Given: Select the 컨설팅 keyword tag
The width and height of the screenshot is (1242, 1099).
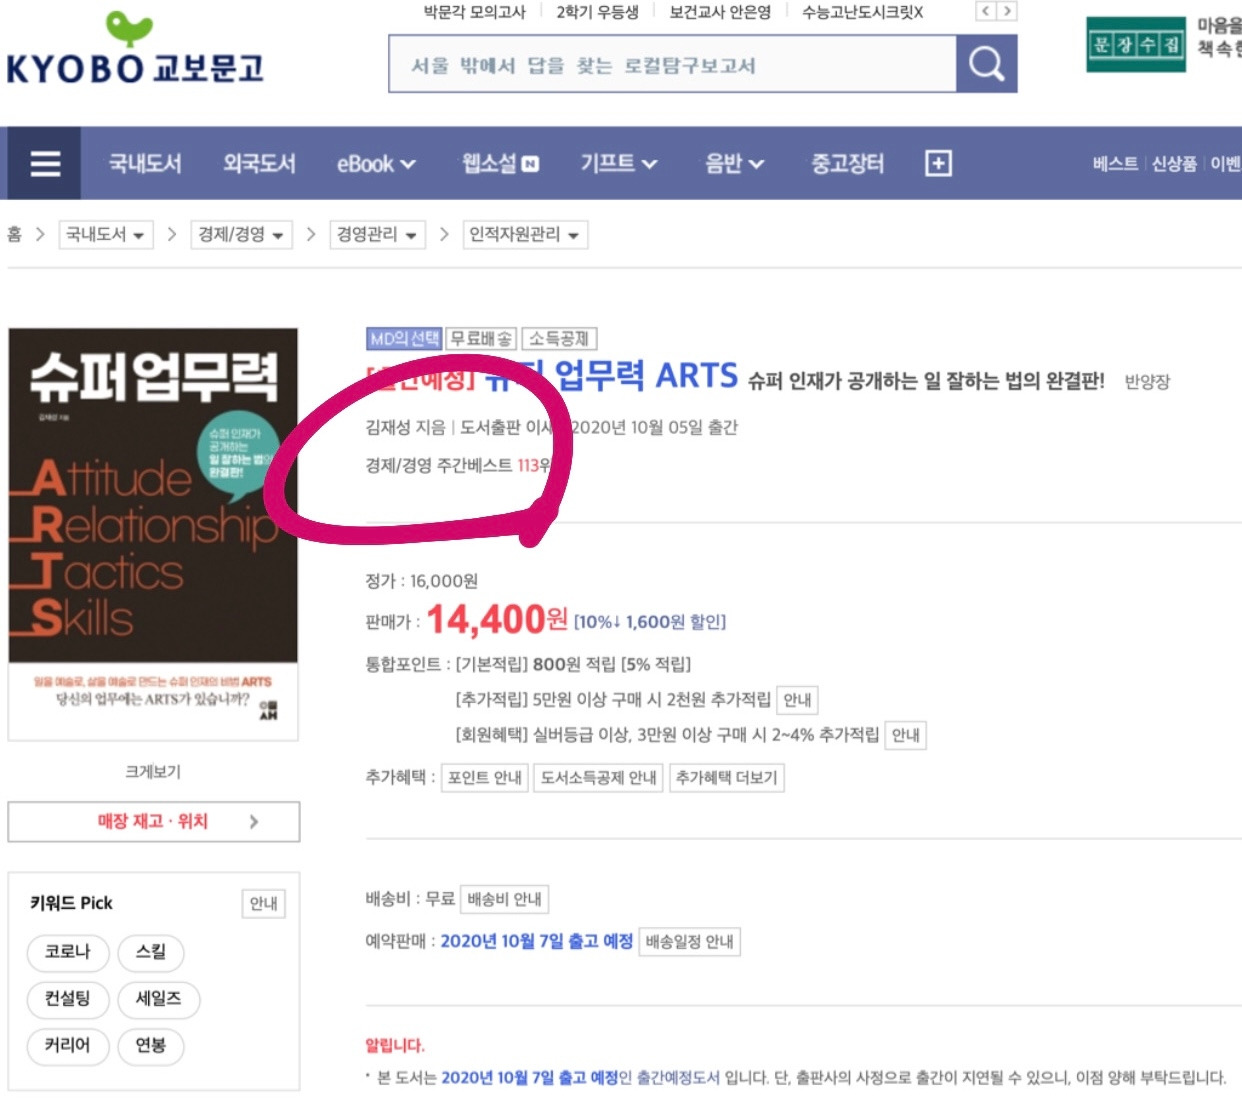Looking at the screenshot, I should [x=68, y=998].
